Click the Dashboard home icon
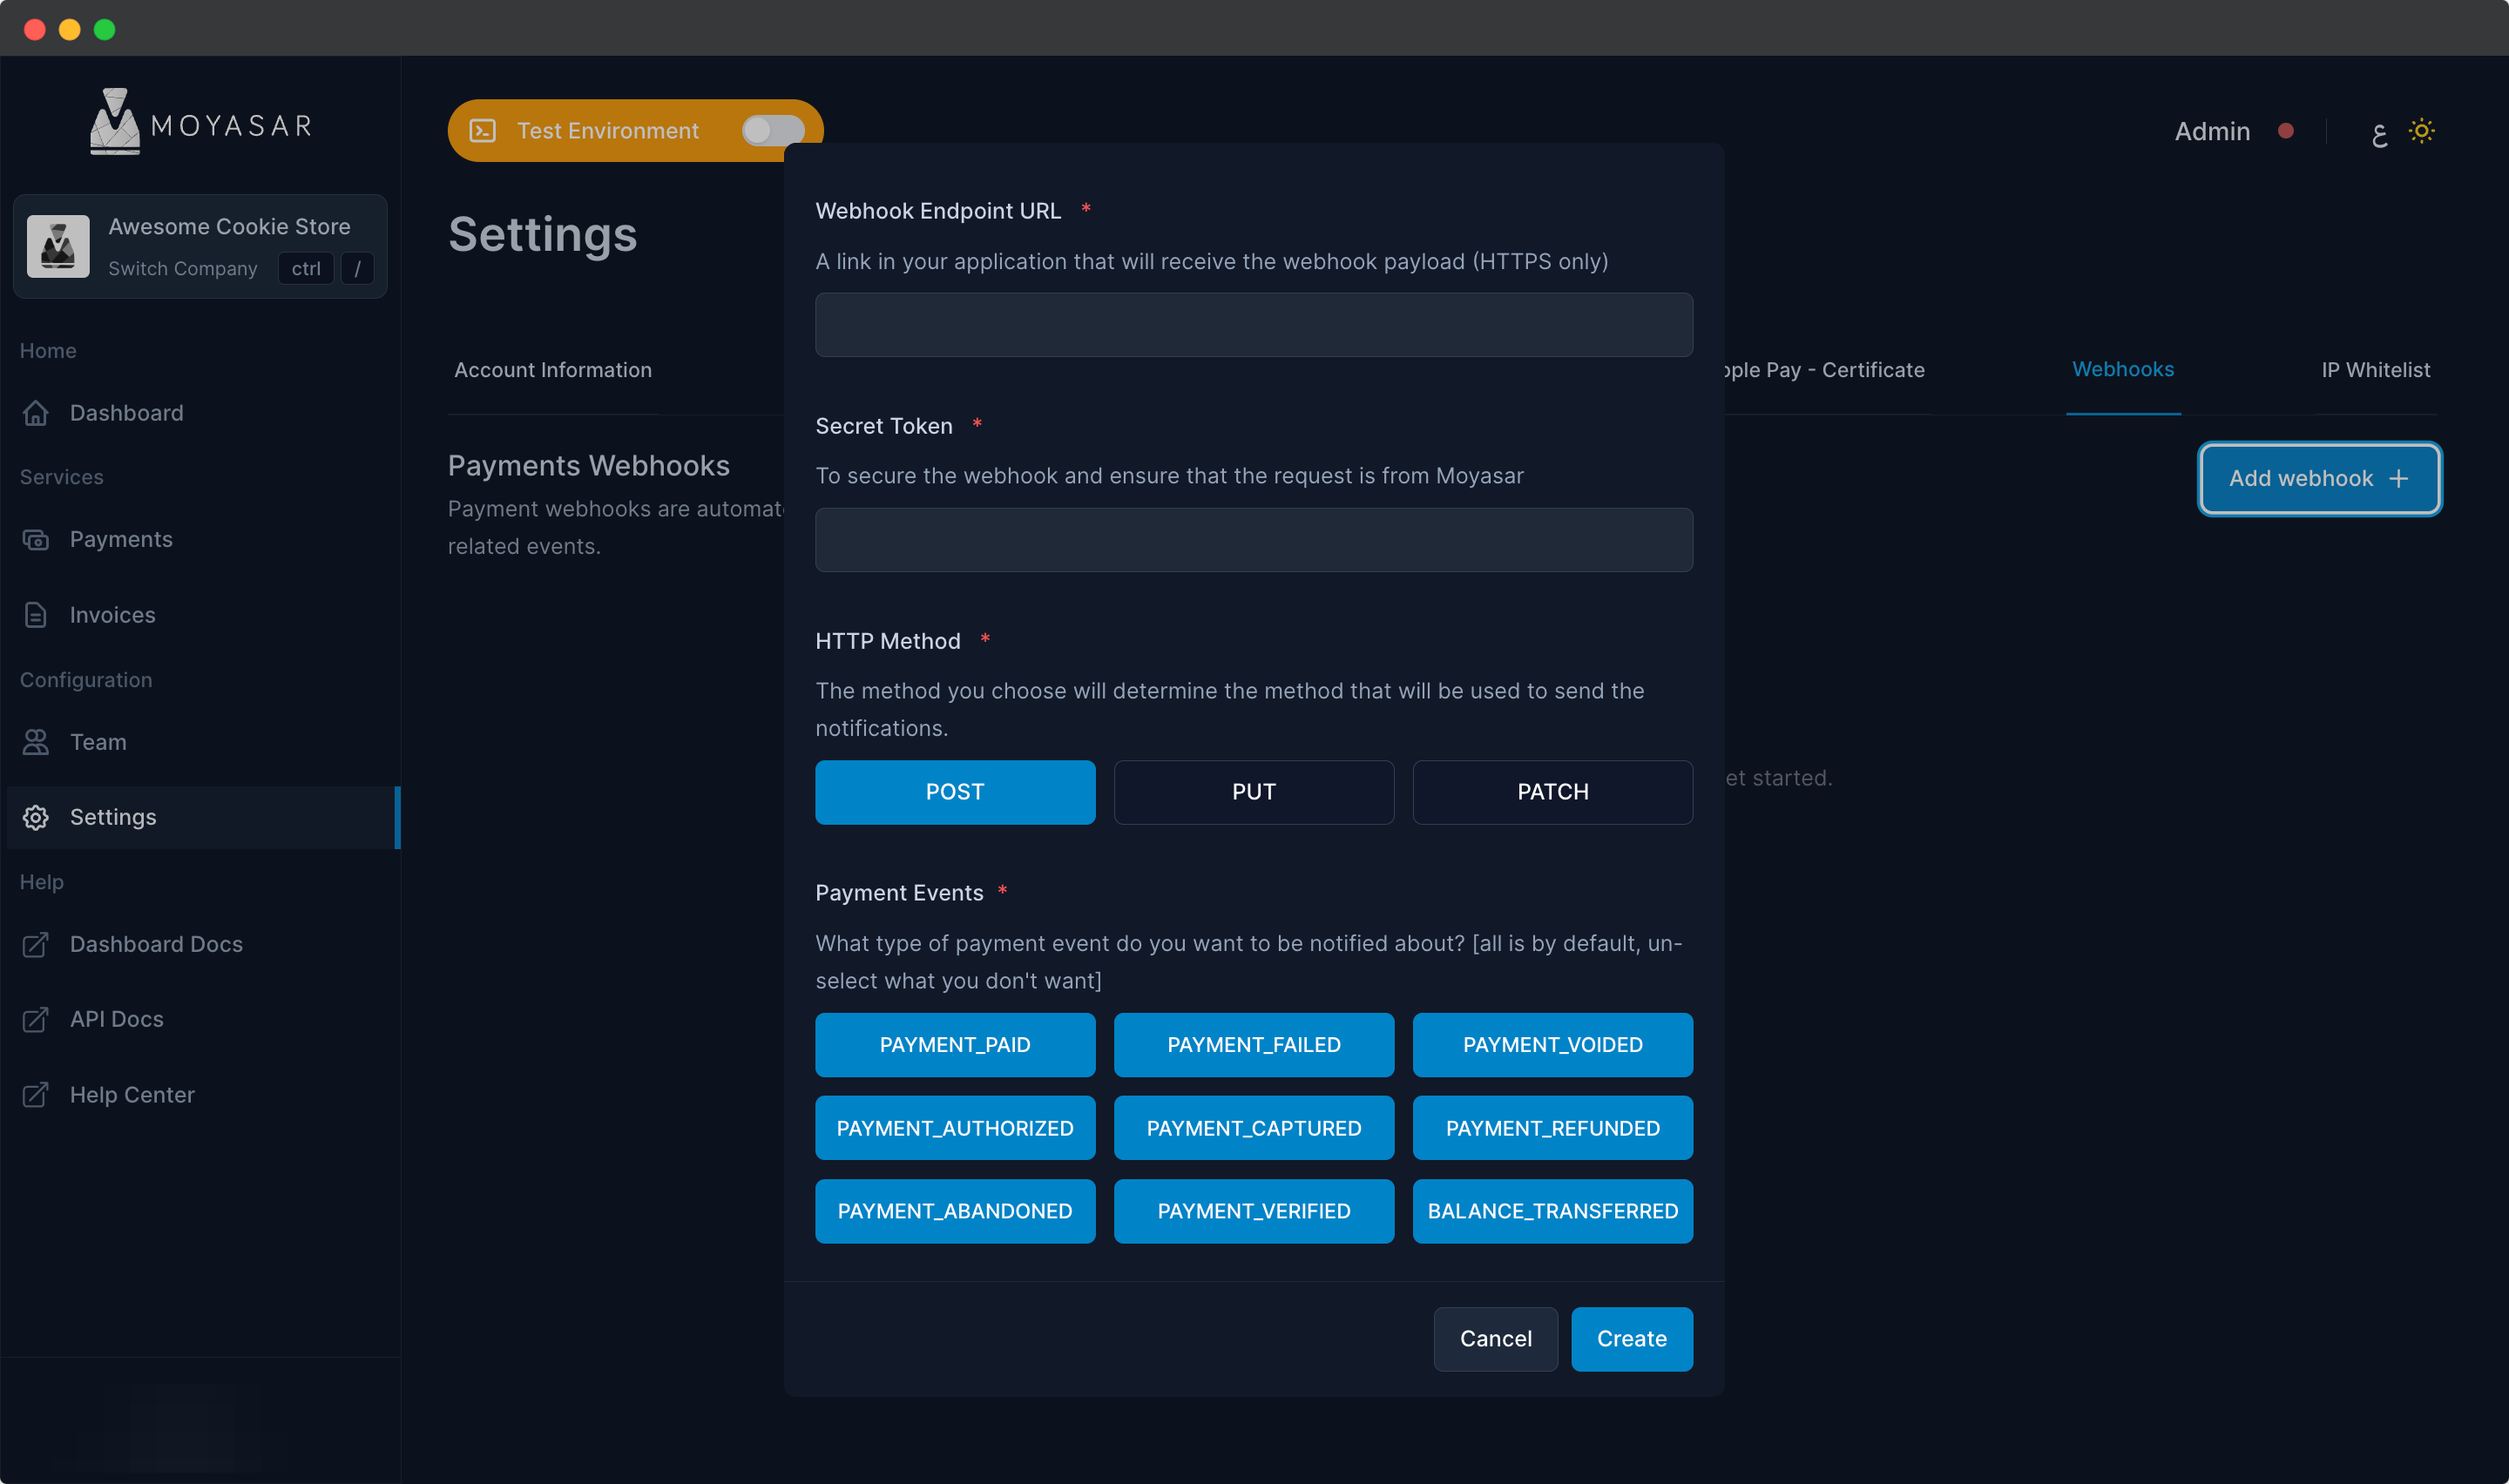 pyautogui.click(x=36, y=413)
